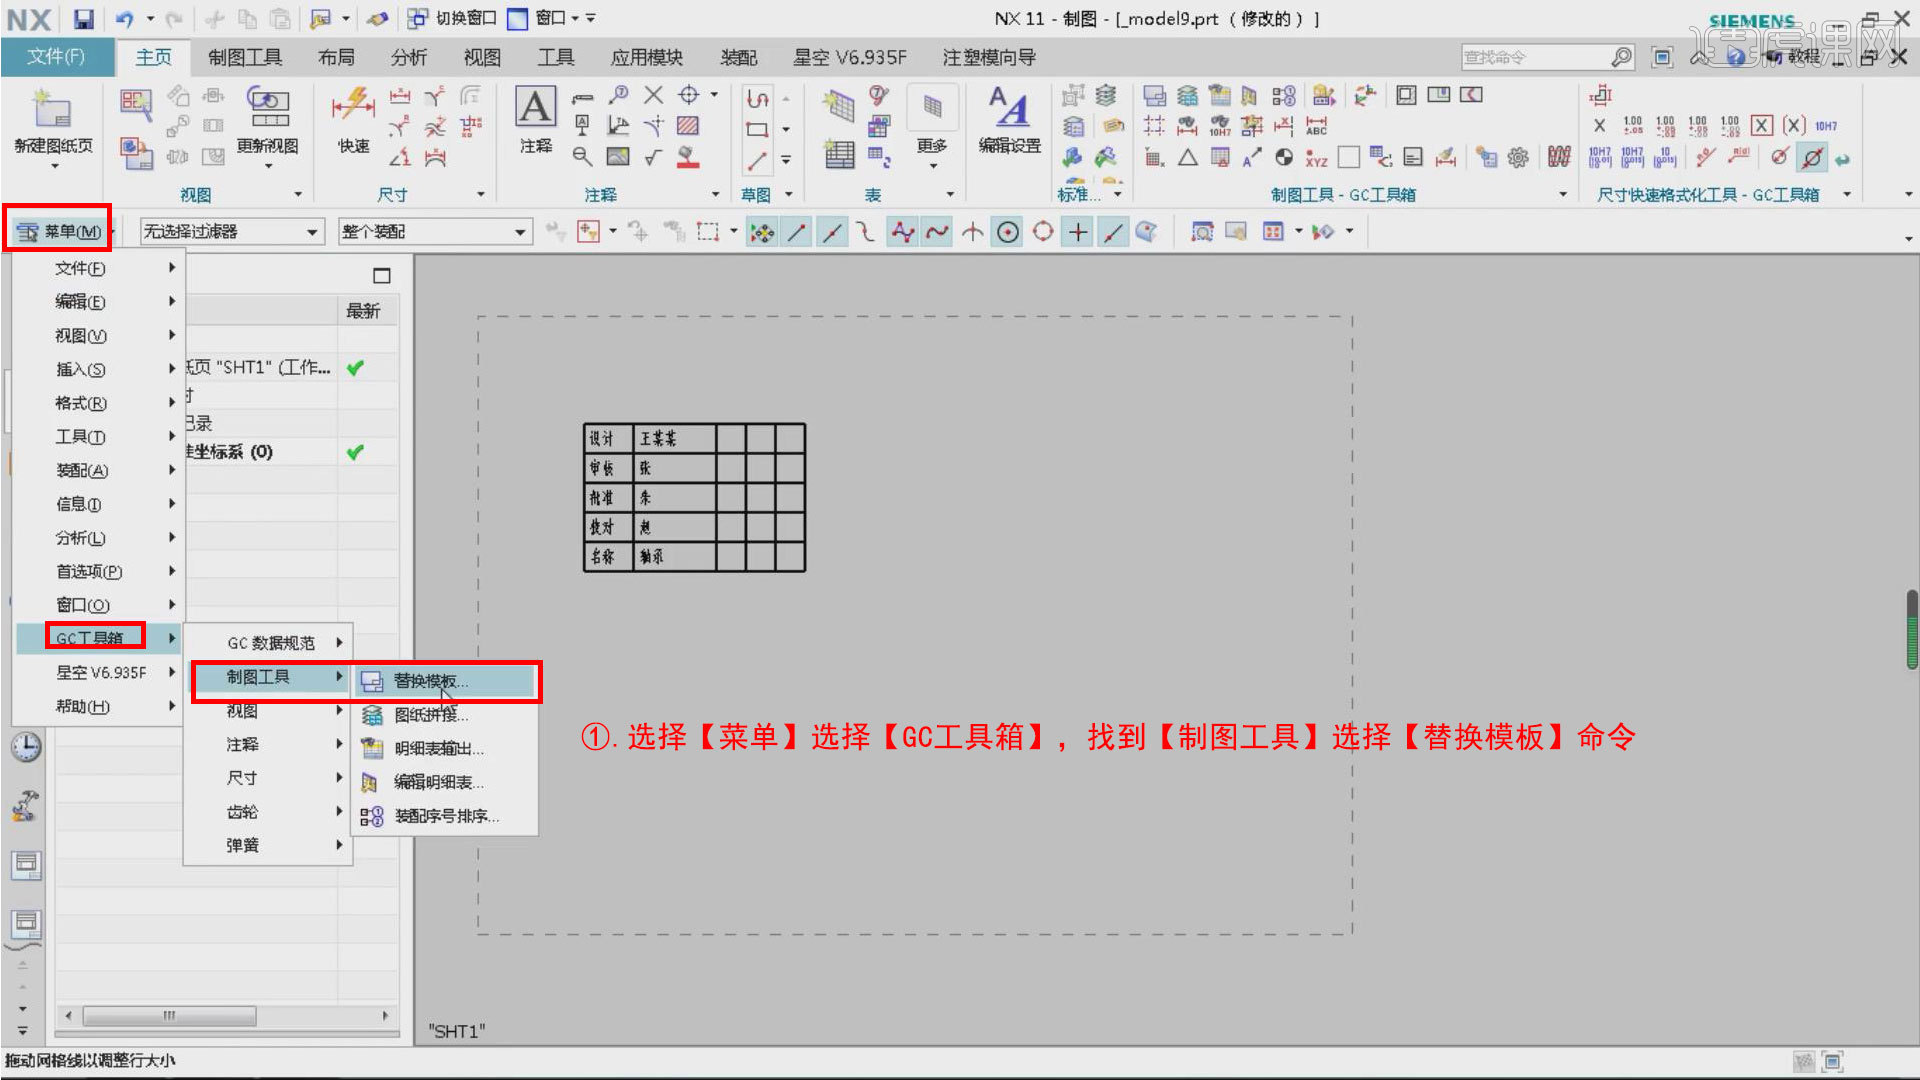
Task: Open the 弹簧 submenu
Action: (270, 845)
